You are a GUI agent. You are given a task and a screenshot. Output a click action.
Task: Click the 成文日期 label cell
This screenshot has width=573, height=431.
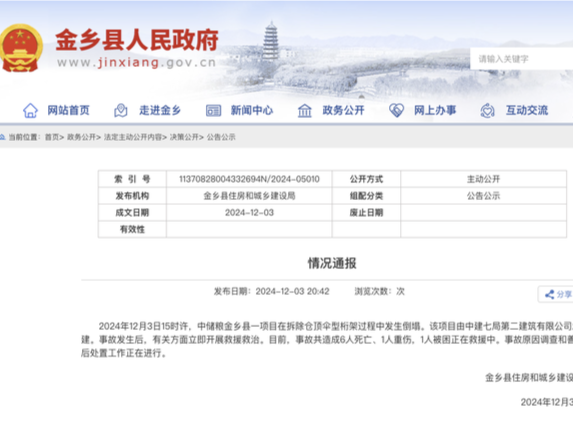tap(132, 213)
